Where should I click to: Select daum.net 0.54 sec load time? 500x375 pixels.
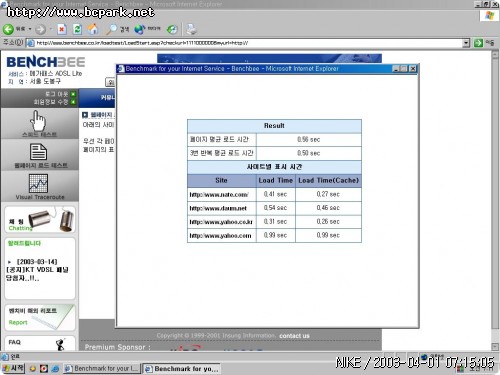(x=276, y=208)
